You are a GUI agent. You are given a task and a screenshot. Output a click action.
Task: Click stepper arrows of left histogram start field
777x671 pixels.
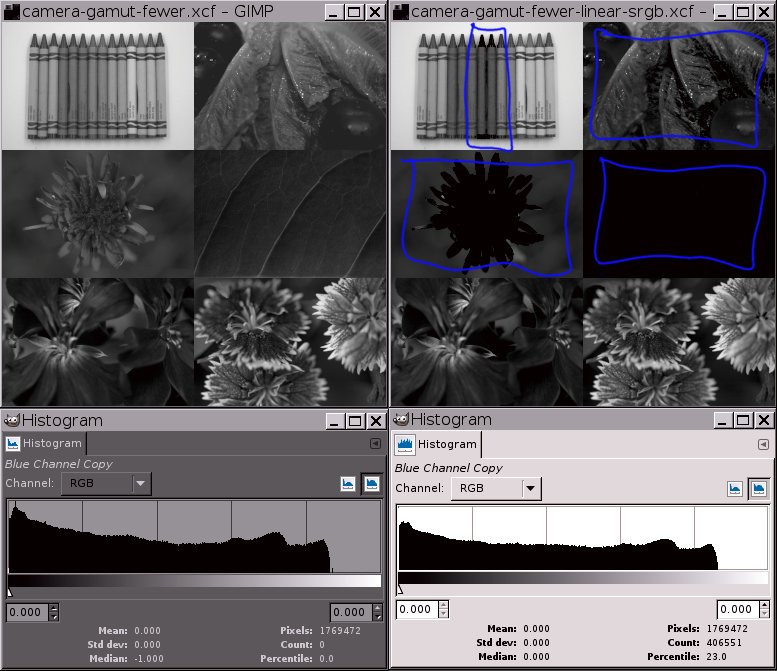(x=54, y=612)
